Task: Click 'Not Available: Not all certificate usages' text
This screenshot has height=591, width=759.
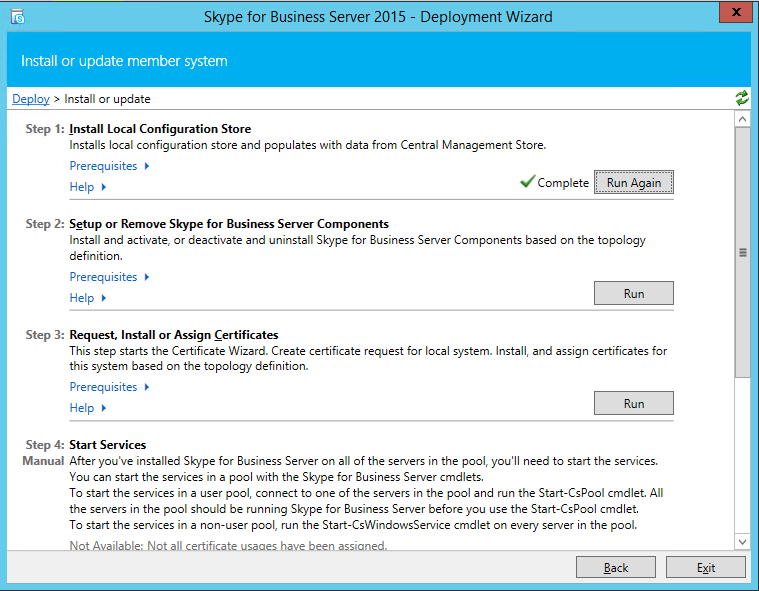Action: click(x=228, y=546)
